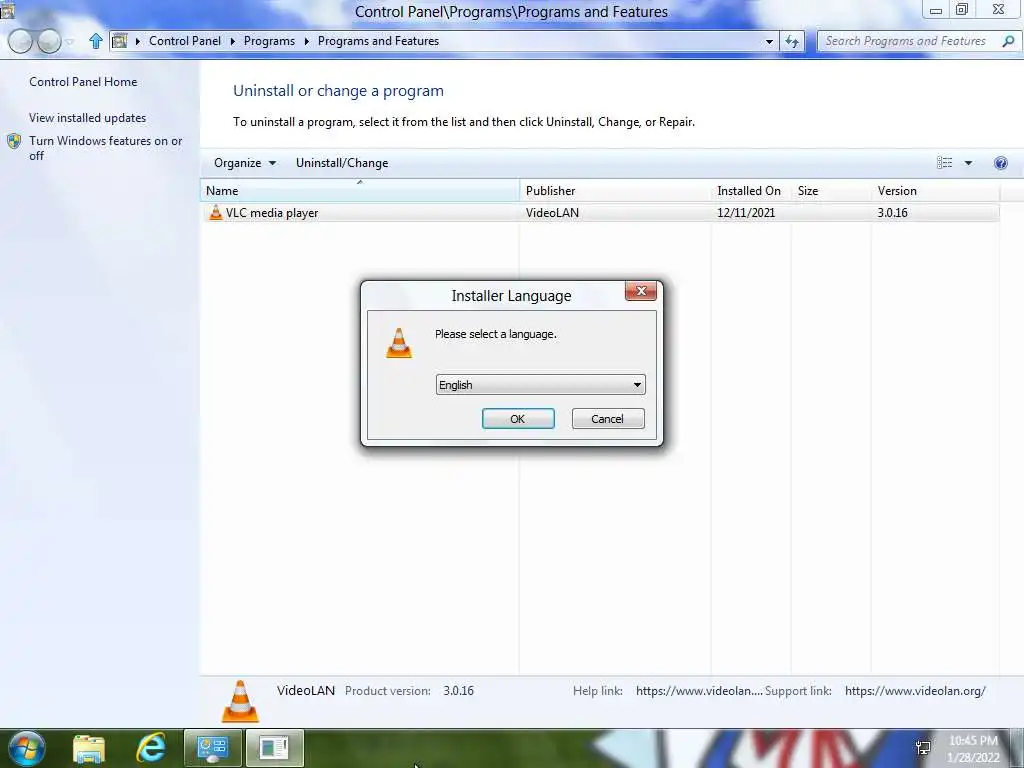1024x768 pixels.
Task: Refresh the Programs and Features view
Action: [792, 41]
